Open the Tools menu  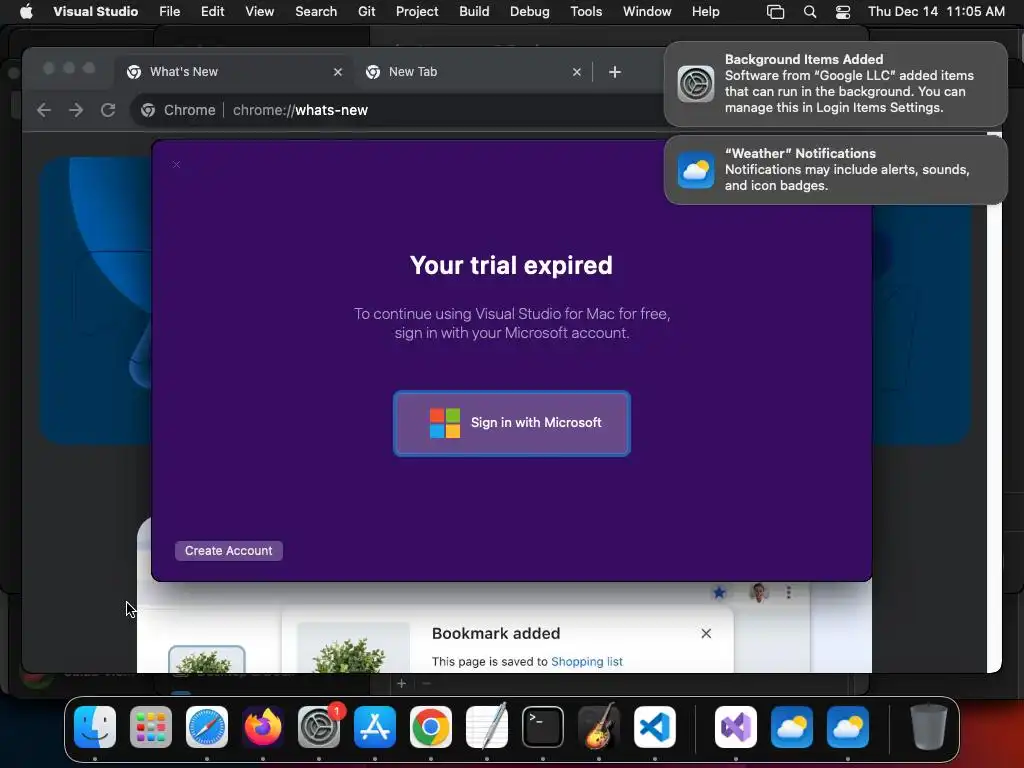coord(586,11)
